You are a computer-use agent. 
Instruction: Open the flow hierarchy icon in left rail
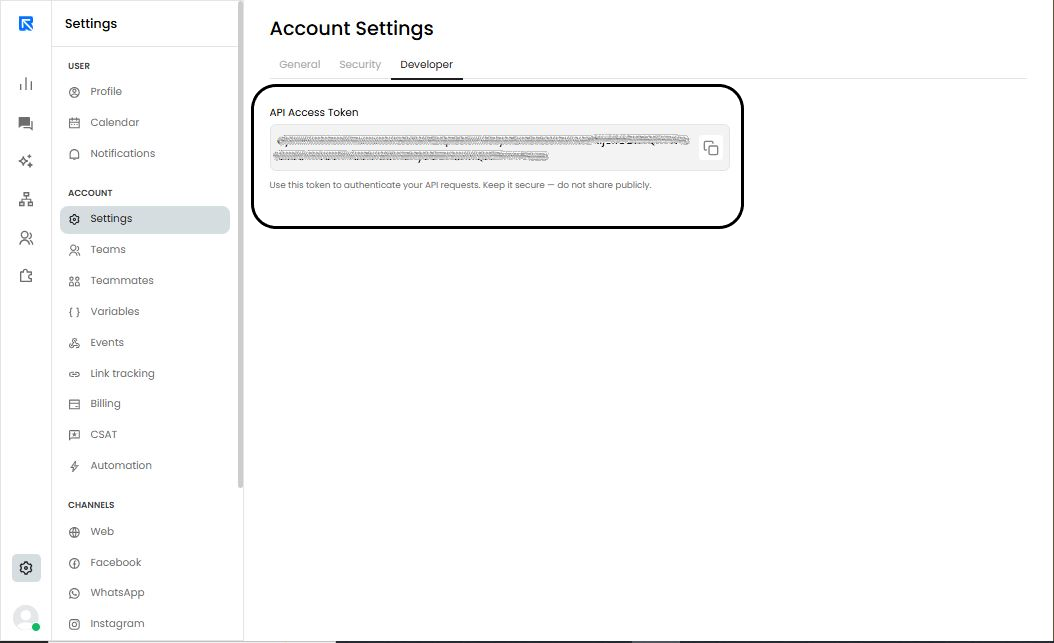coord(26,200)
